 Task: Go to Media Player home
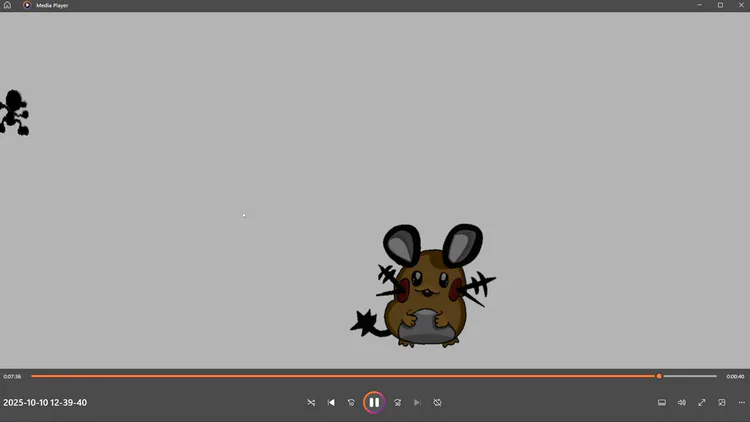(x=7, y=5)
